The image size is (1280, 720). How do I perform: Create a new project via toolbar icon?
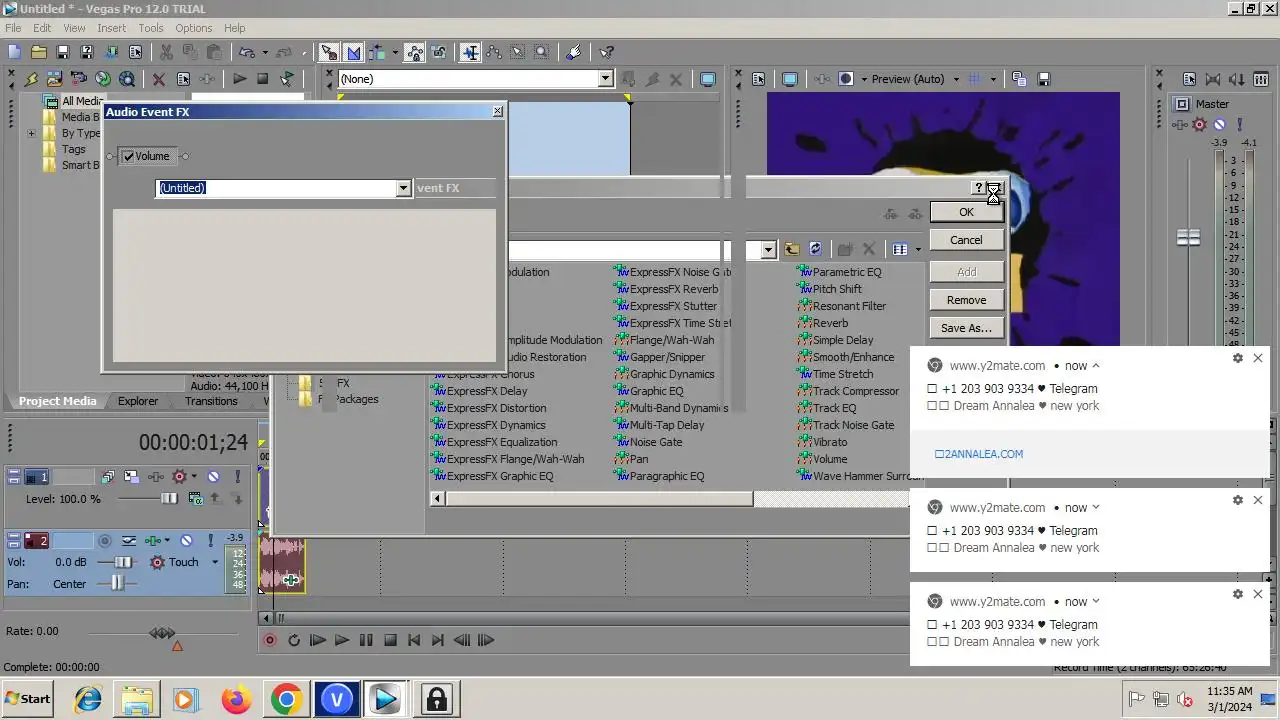14,52
